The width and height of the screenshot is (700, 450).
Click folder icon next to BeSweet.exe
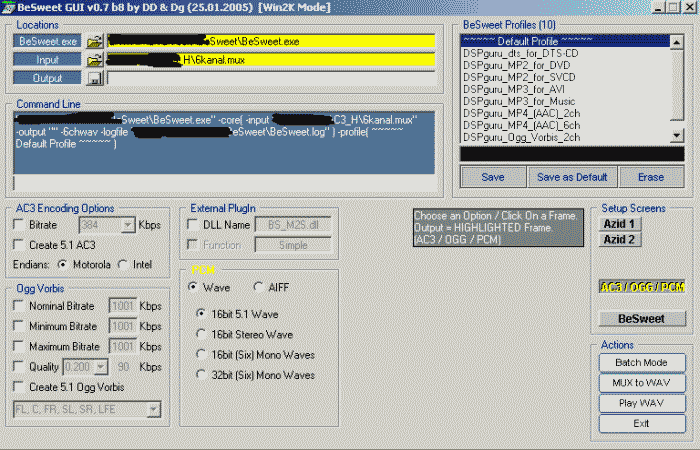(x=94, y=42)
